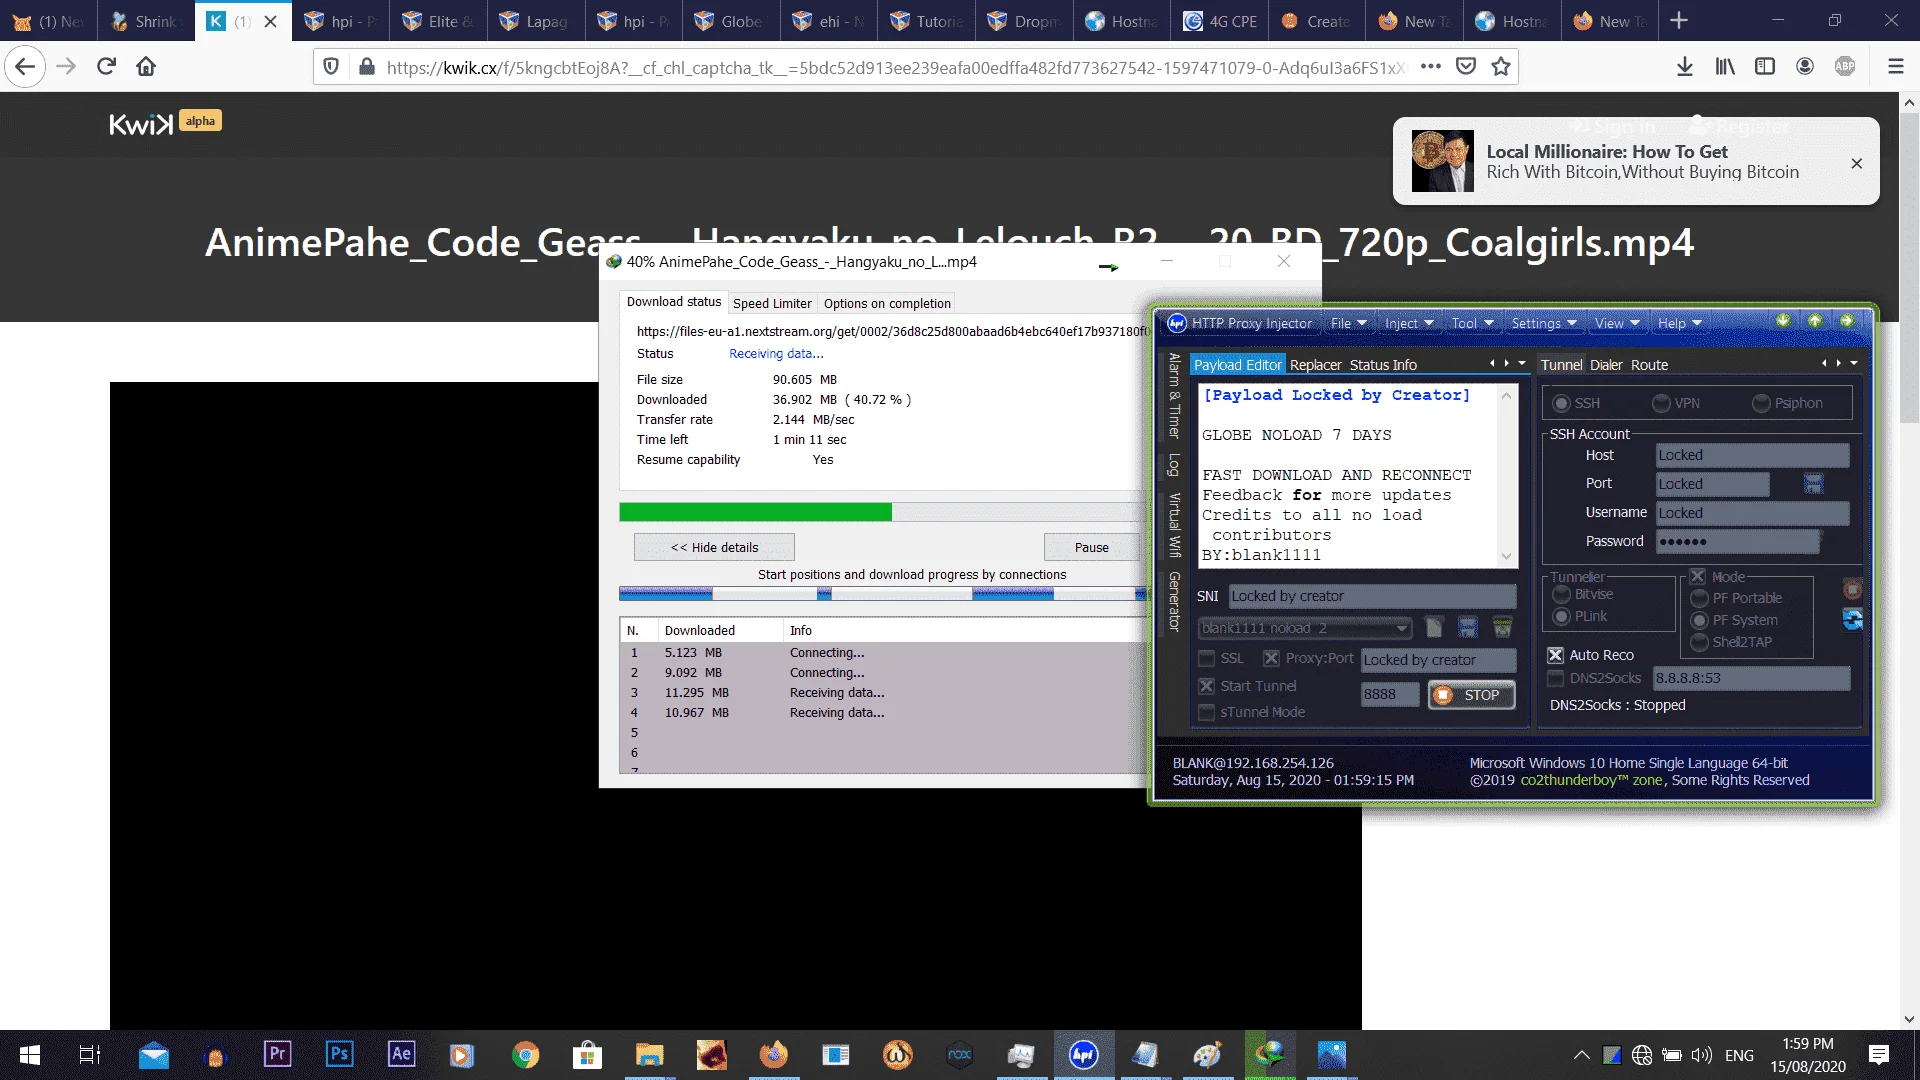1920x1080 pixels.
Task: Close the Local Millionaire ad notification
Action: point(1856,163)
